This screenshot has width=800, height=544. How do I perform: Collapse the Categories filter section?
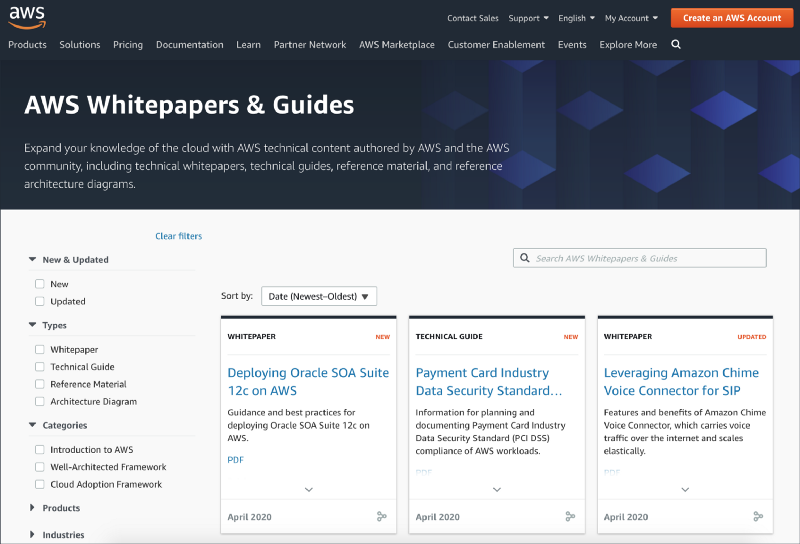coord(33,425)
